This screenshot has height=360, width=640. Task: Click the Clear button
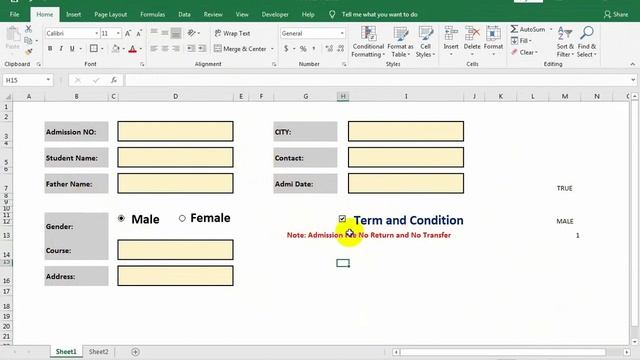click(524, 52)
